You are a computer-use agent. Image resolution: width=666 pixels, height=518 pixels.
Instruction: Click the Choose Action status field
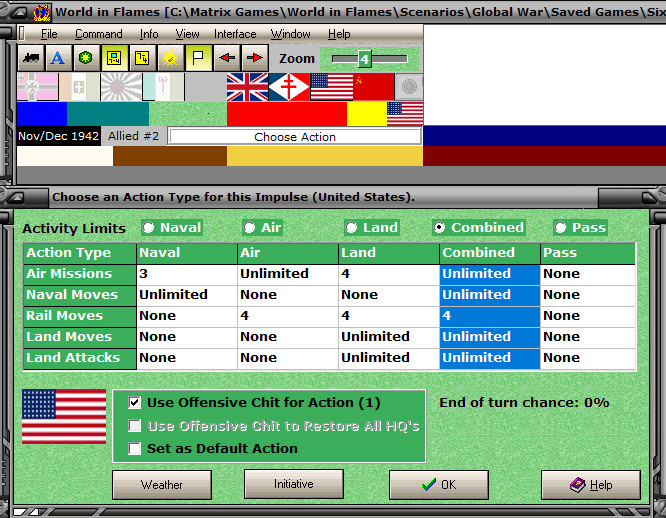point(295,137)
